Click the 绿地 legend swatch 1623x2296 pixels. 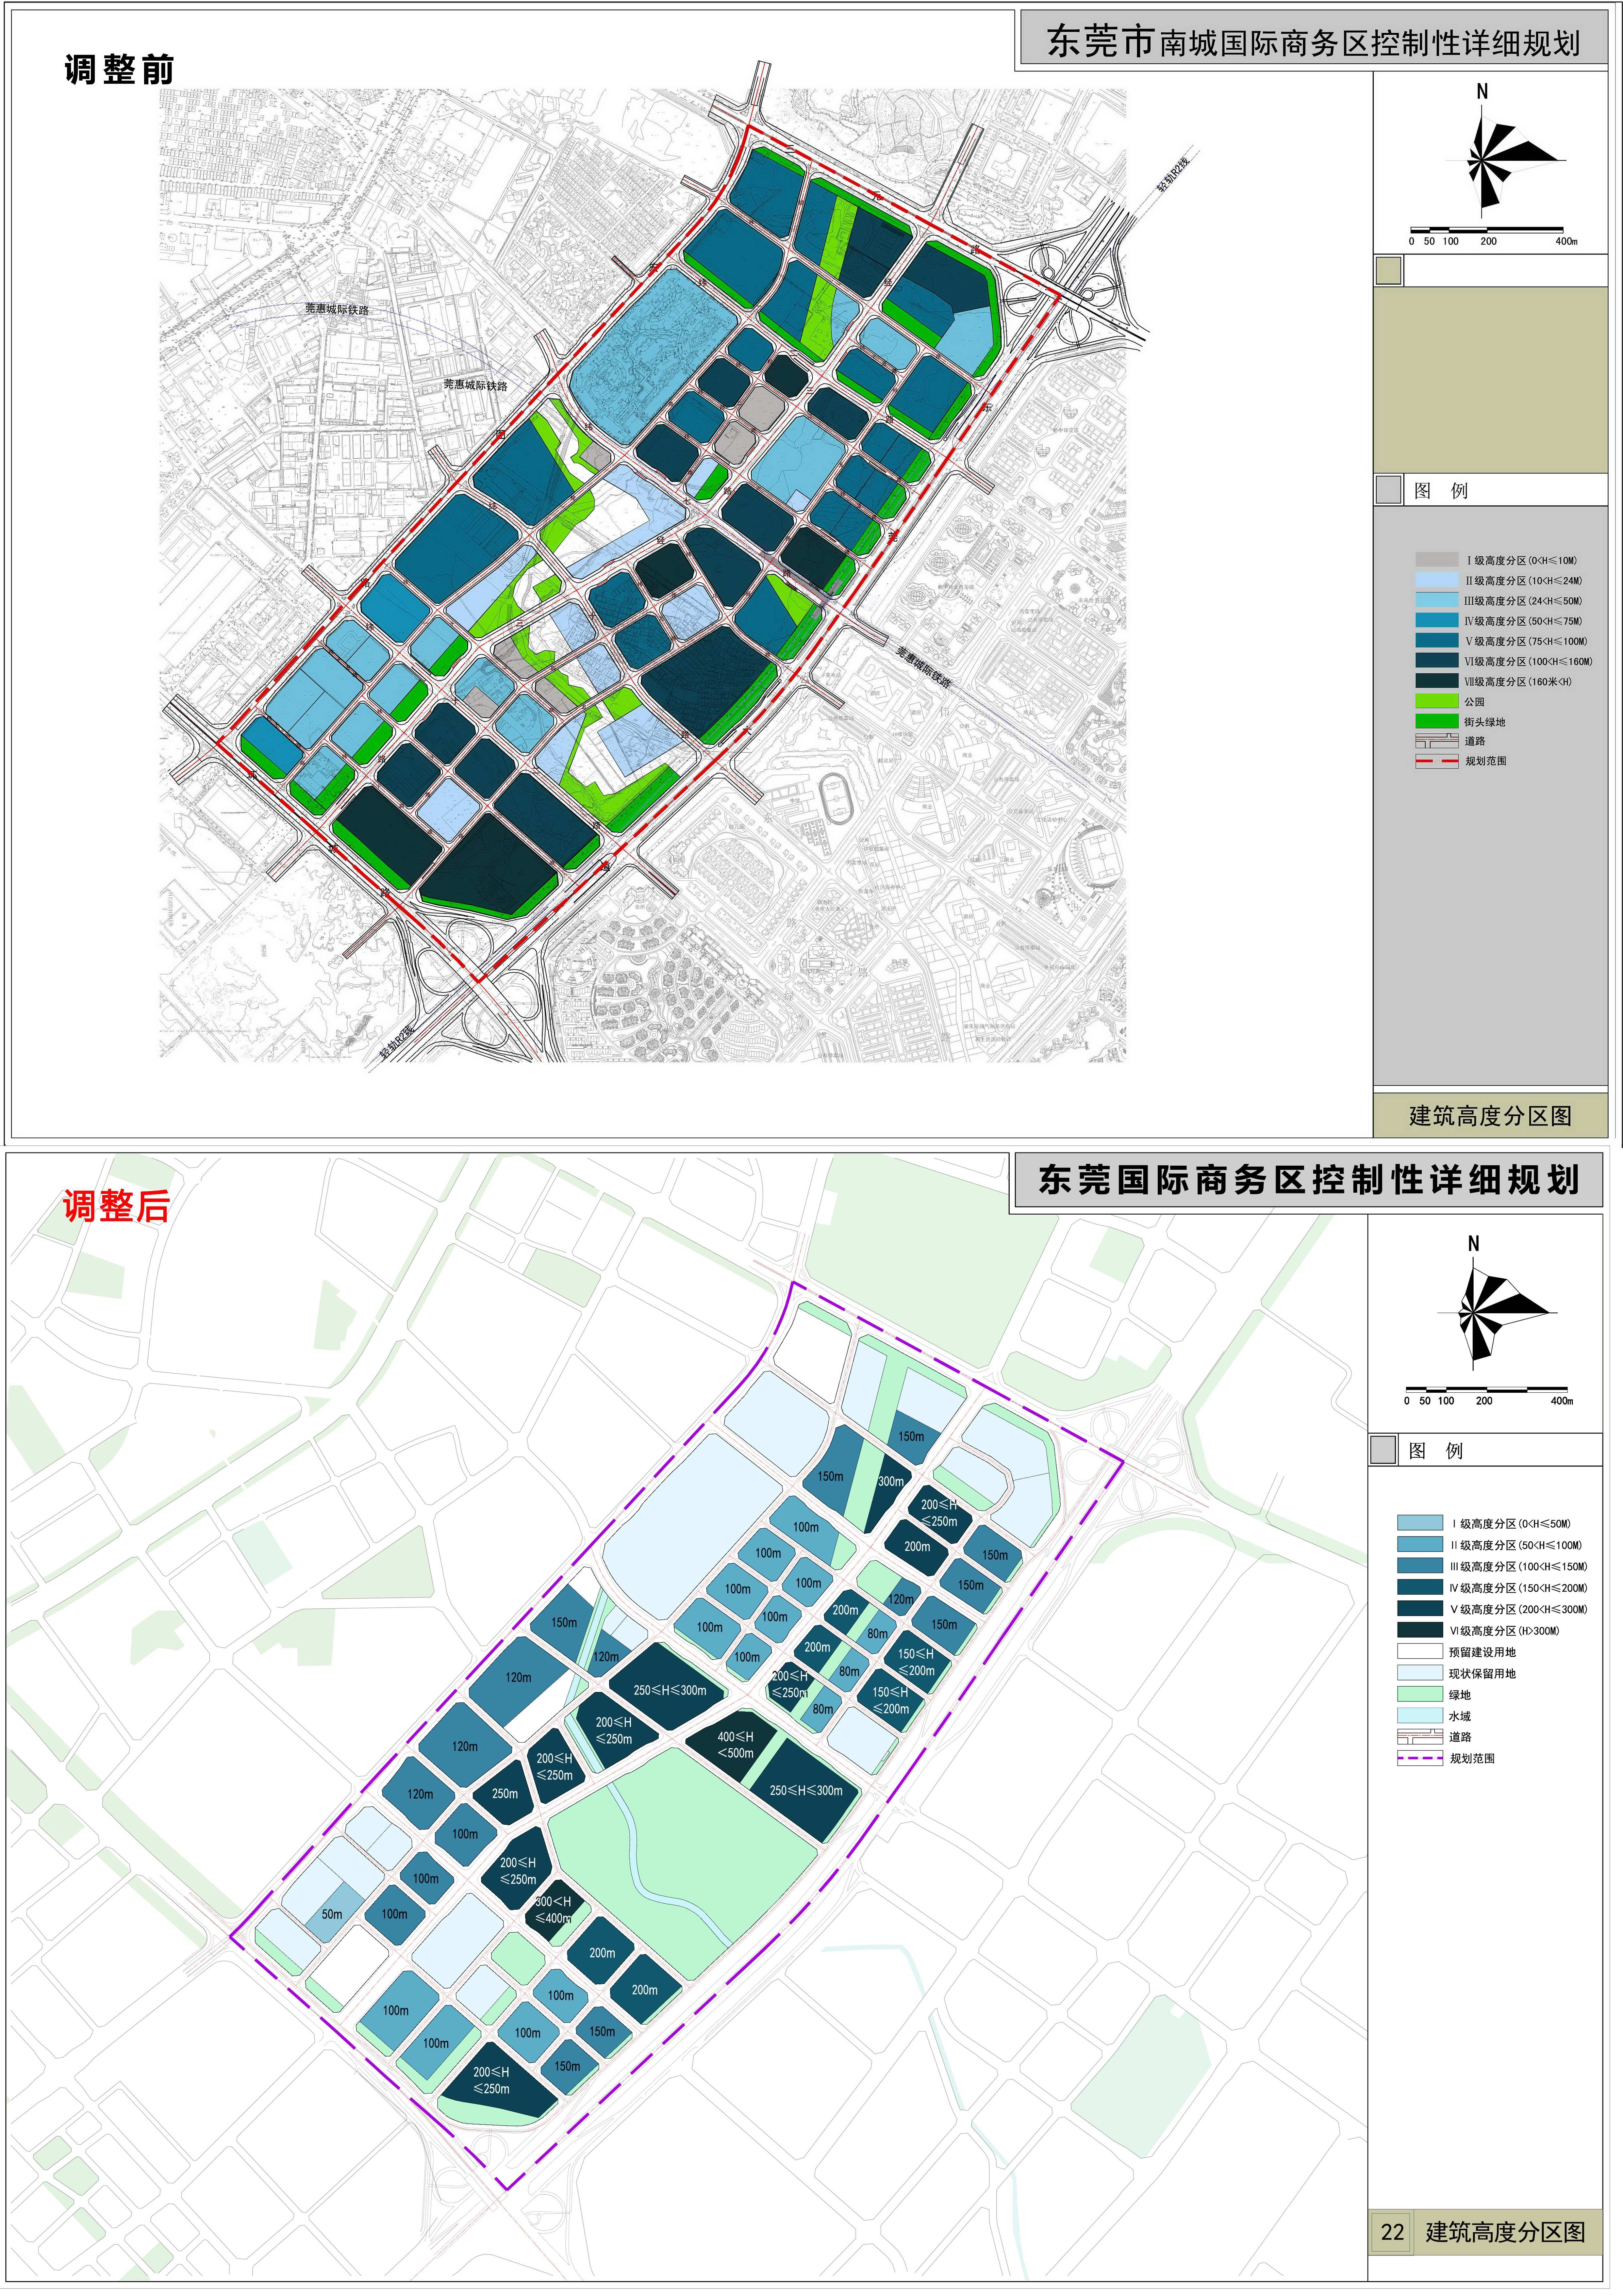1420,1695
